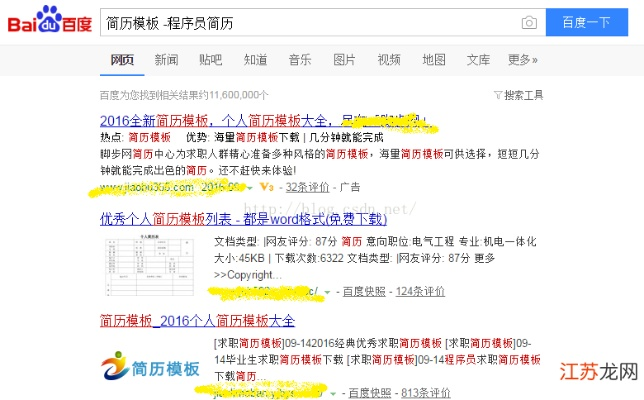This screenshot has width=644, height=400.
Task: Click the V3 credibility badge
Action: click(x=267, y=187)
